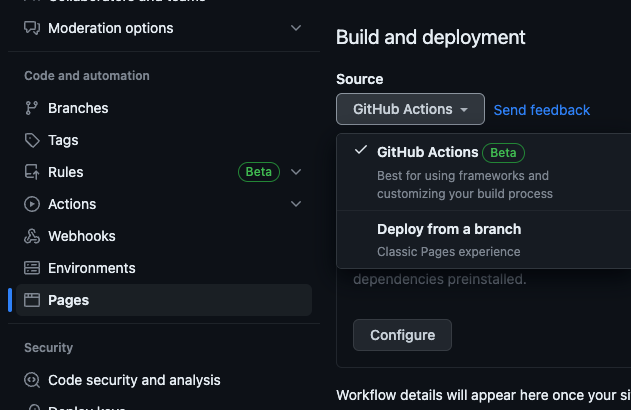The height and width of the screenshot is (410, 631).
Task: Click the Source label
Action: pos(360,79)
